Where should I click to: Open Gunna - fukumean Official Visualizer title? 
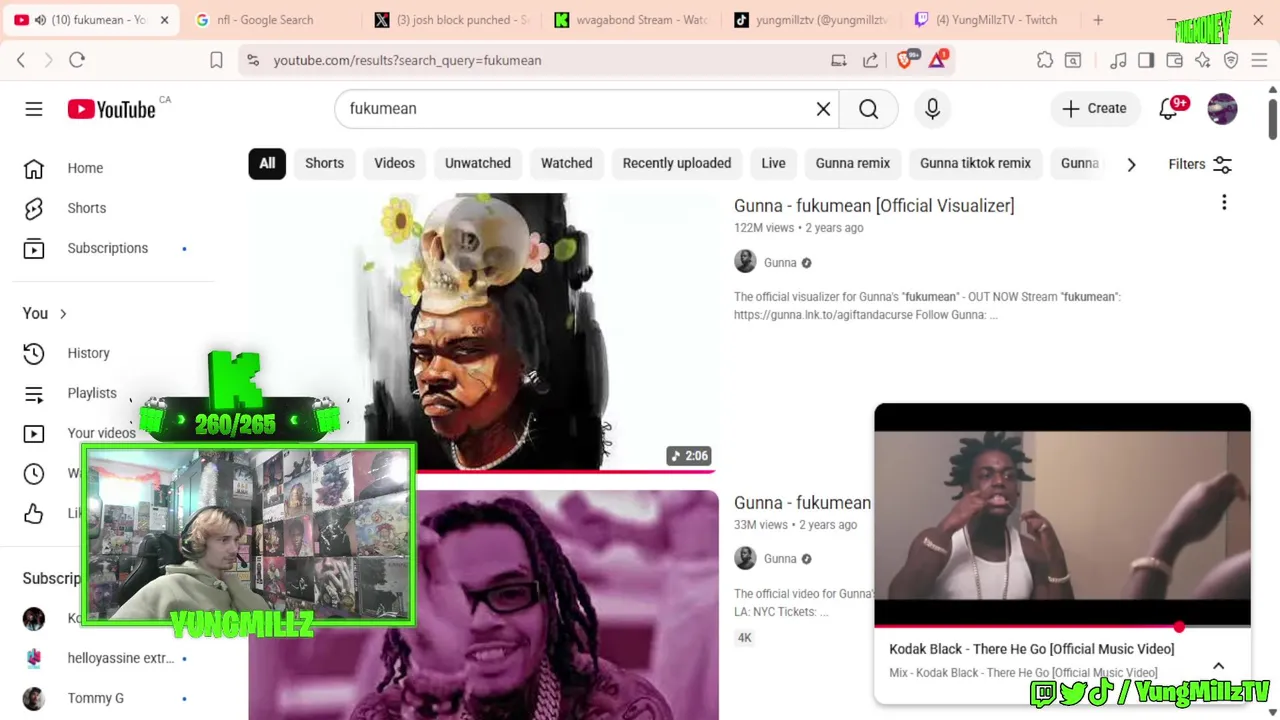[874, 205]
